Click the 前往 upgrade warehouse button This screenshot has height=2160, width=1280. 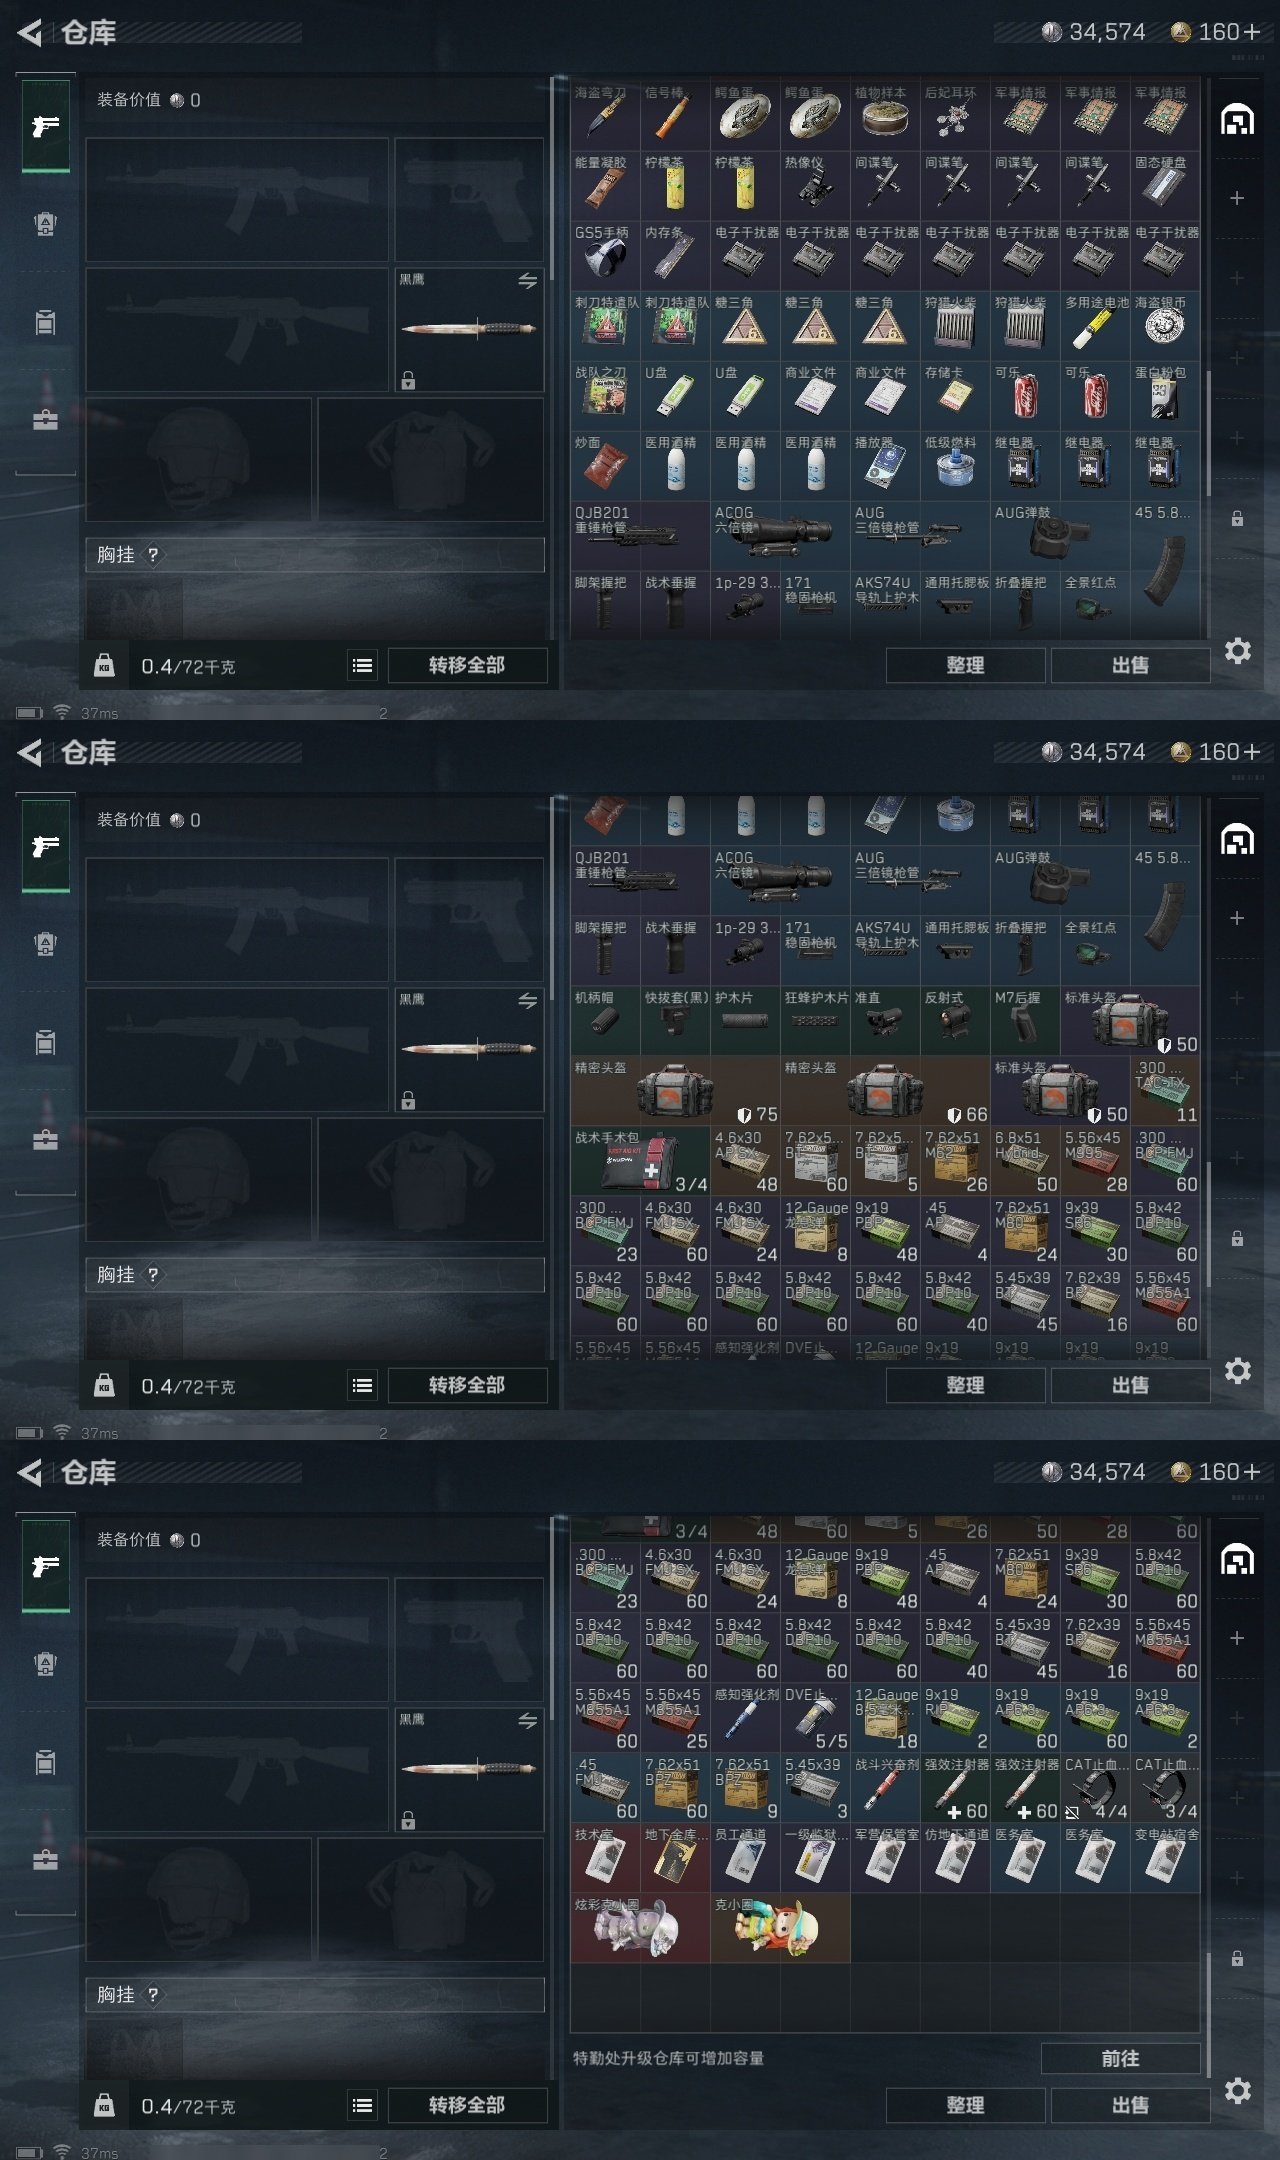pos(1120,2058)
